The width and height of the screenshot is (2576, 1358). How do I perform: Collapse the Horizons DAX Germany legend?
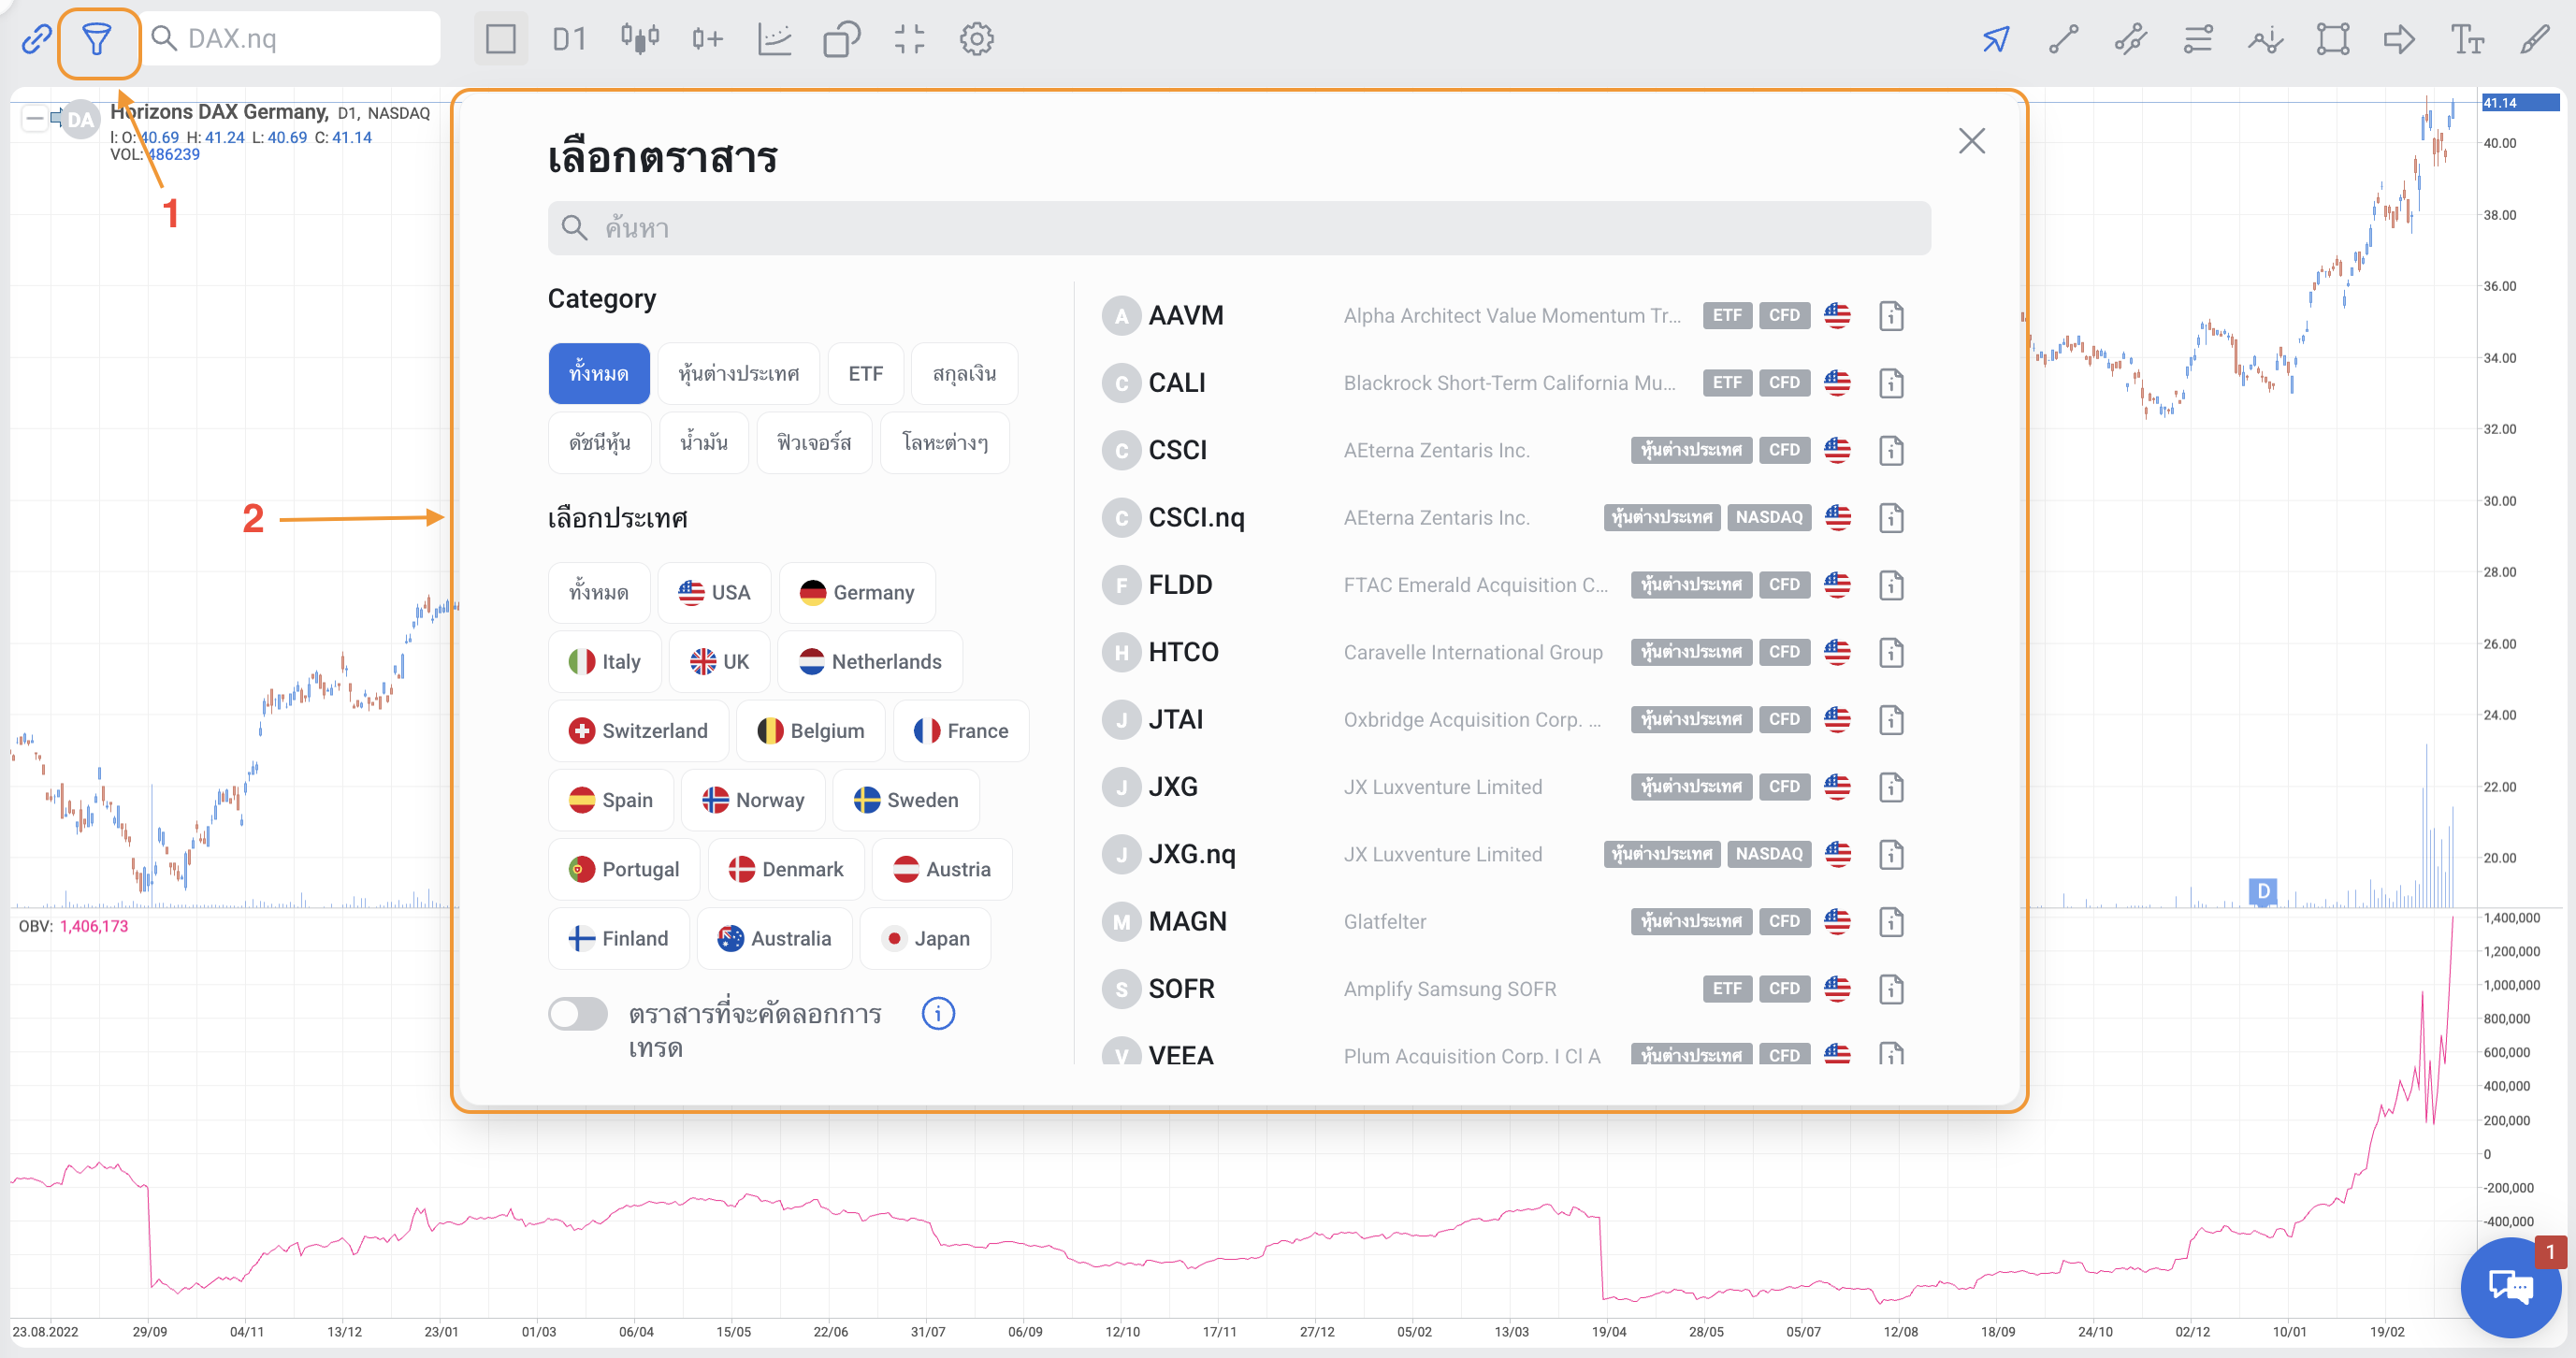point(34,119)
